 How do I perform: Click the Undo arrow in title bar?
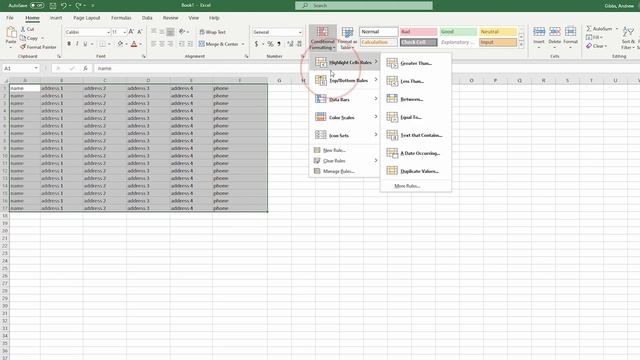click(64, 5)
